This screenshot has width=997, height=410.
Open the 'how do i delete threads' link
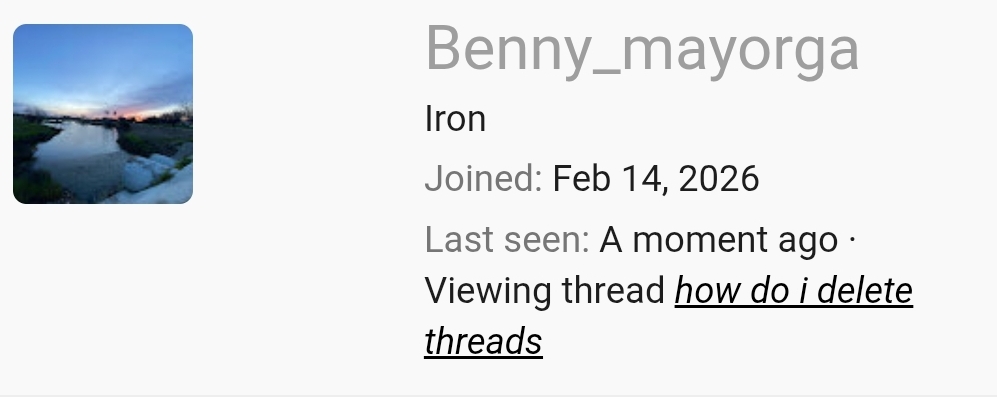click(668, 316)
